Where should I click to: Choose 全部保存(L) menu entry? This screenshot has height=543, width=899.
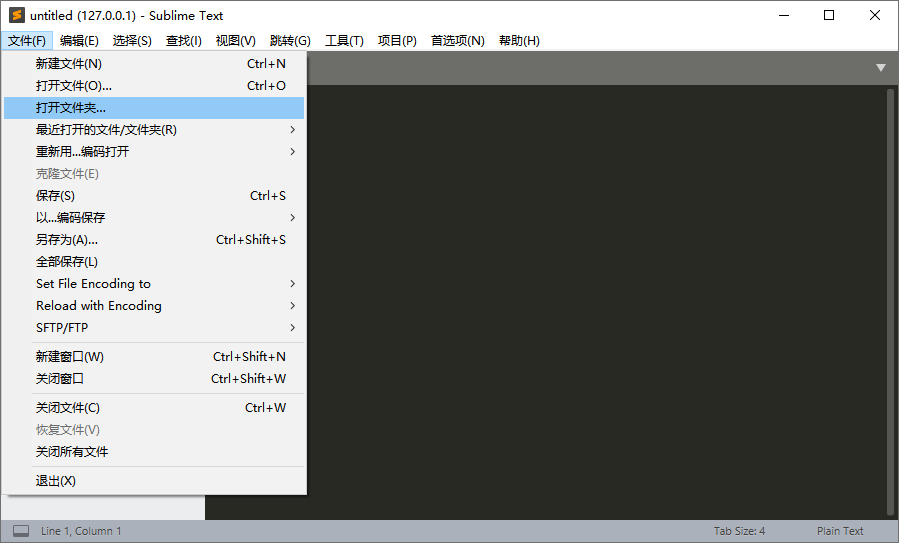(154, 262)
